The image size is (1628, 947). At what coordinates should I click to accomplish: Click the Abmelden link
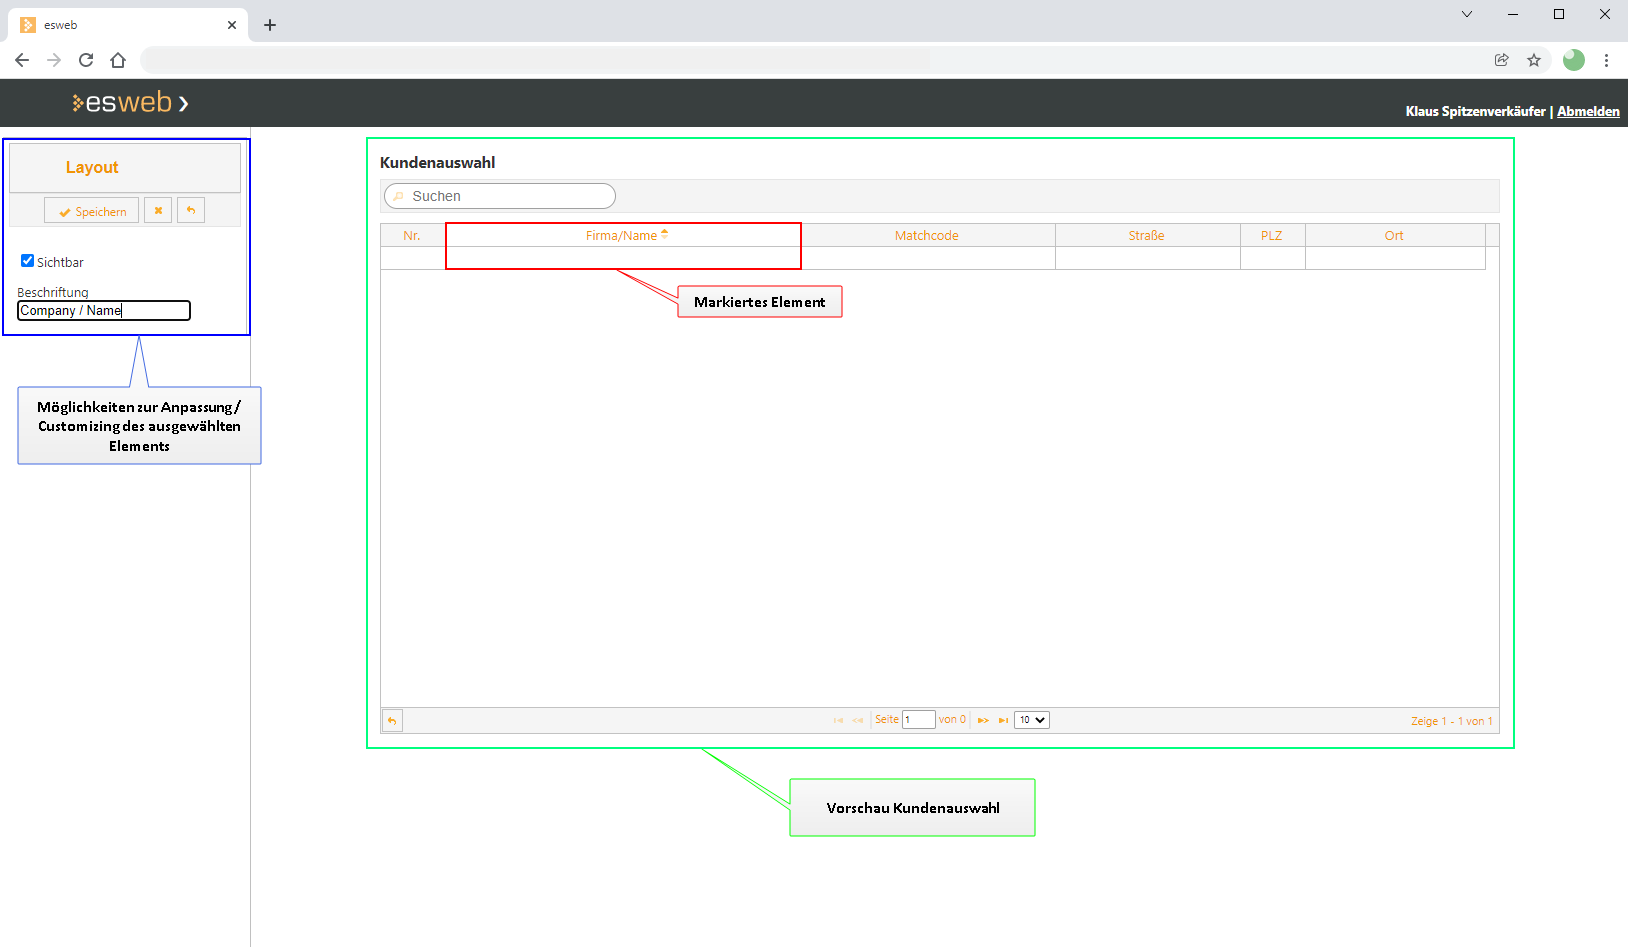click(1588, 111)
